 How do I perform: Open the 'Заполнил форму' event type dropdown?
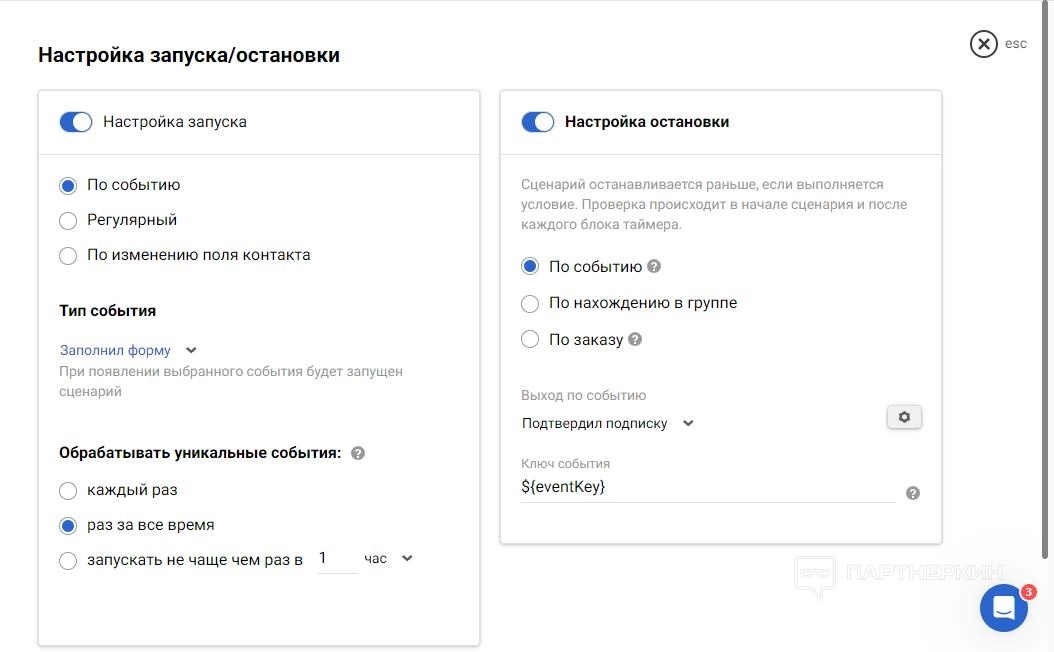tap(128, 351)
